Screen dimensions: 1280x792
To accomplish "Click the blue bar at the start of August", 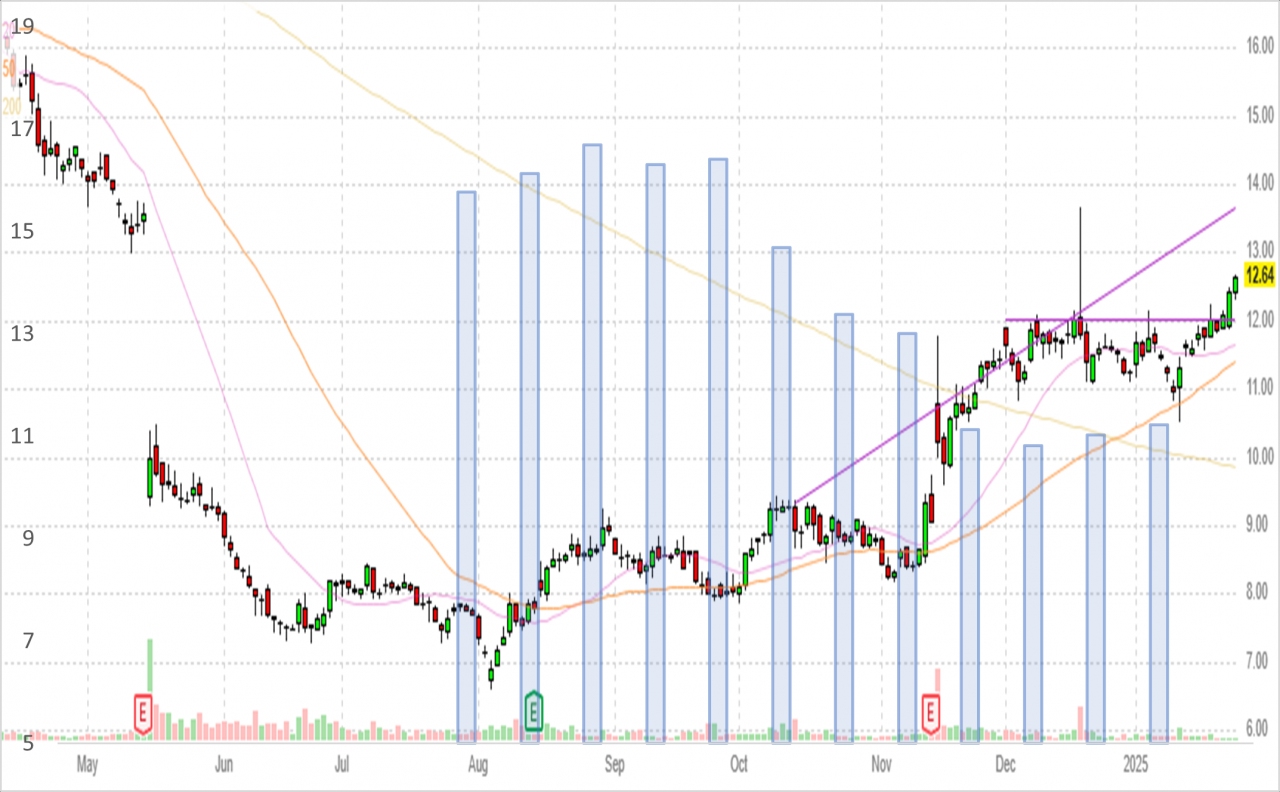I will coord(466,467).
